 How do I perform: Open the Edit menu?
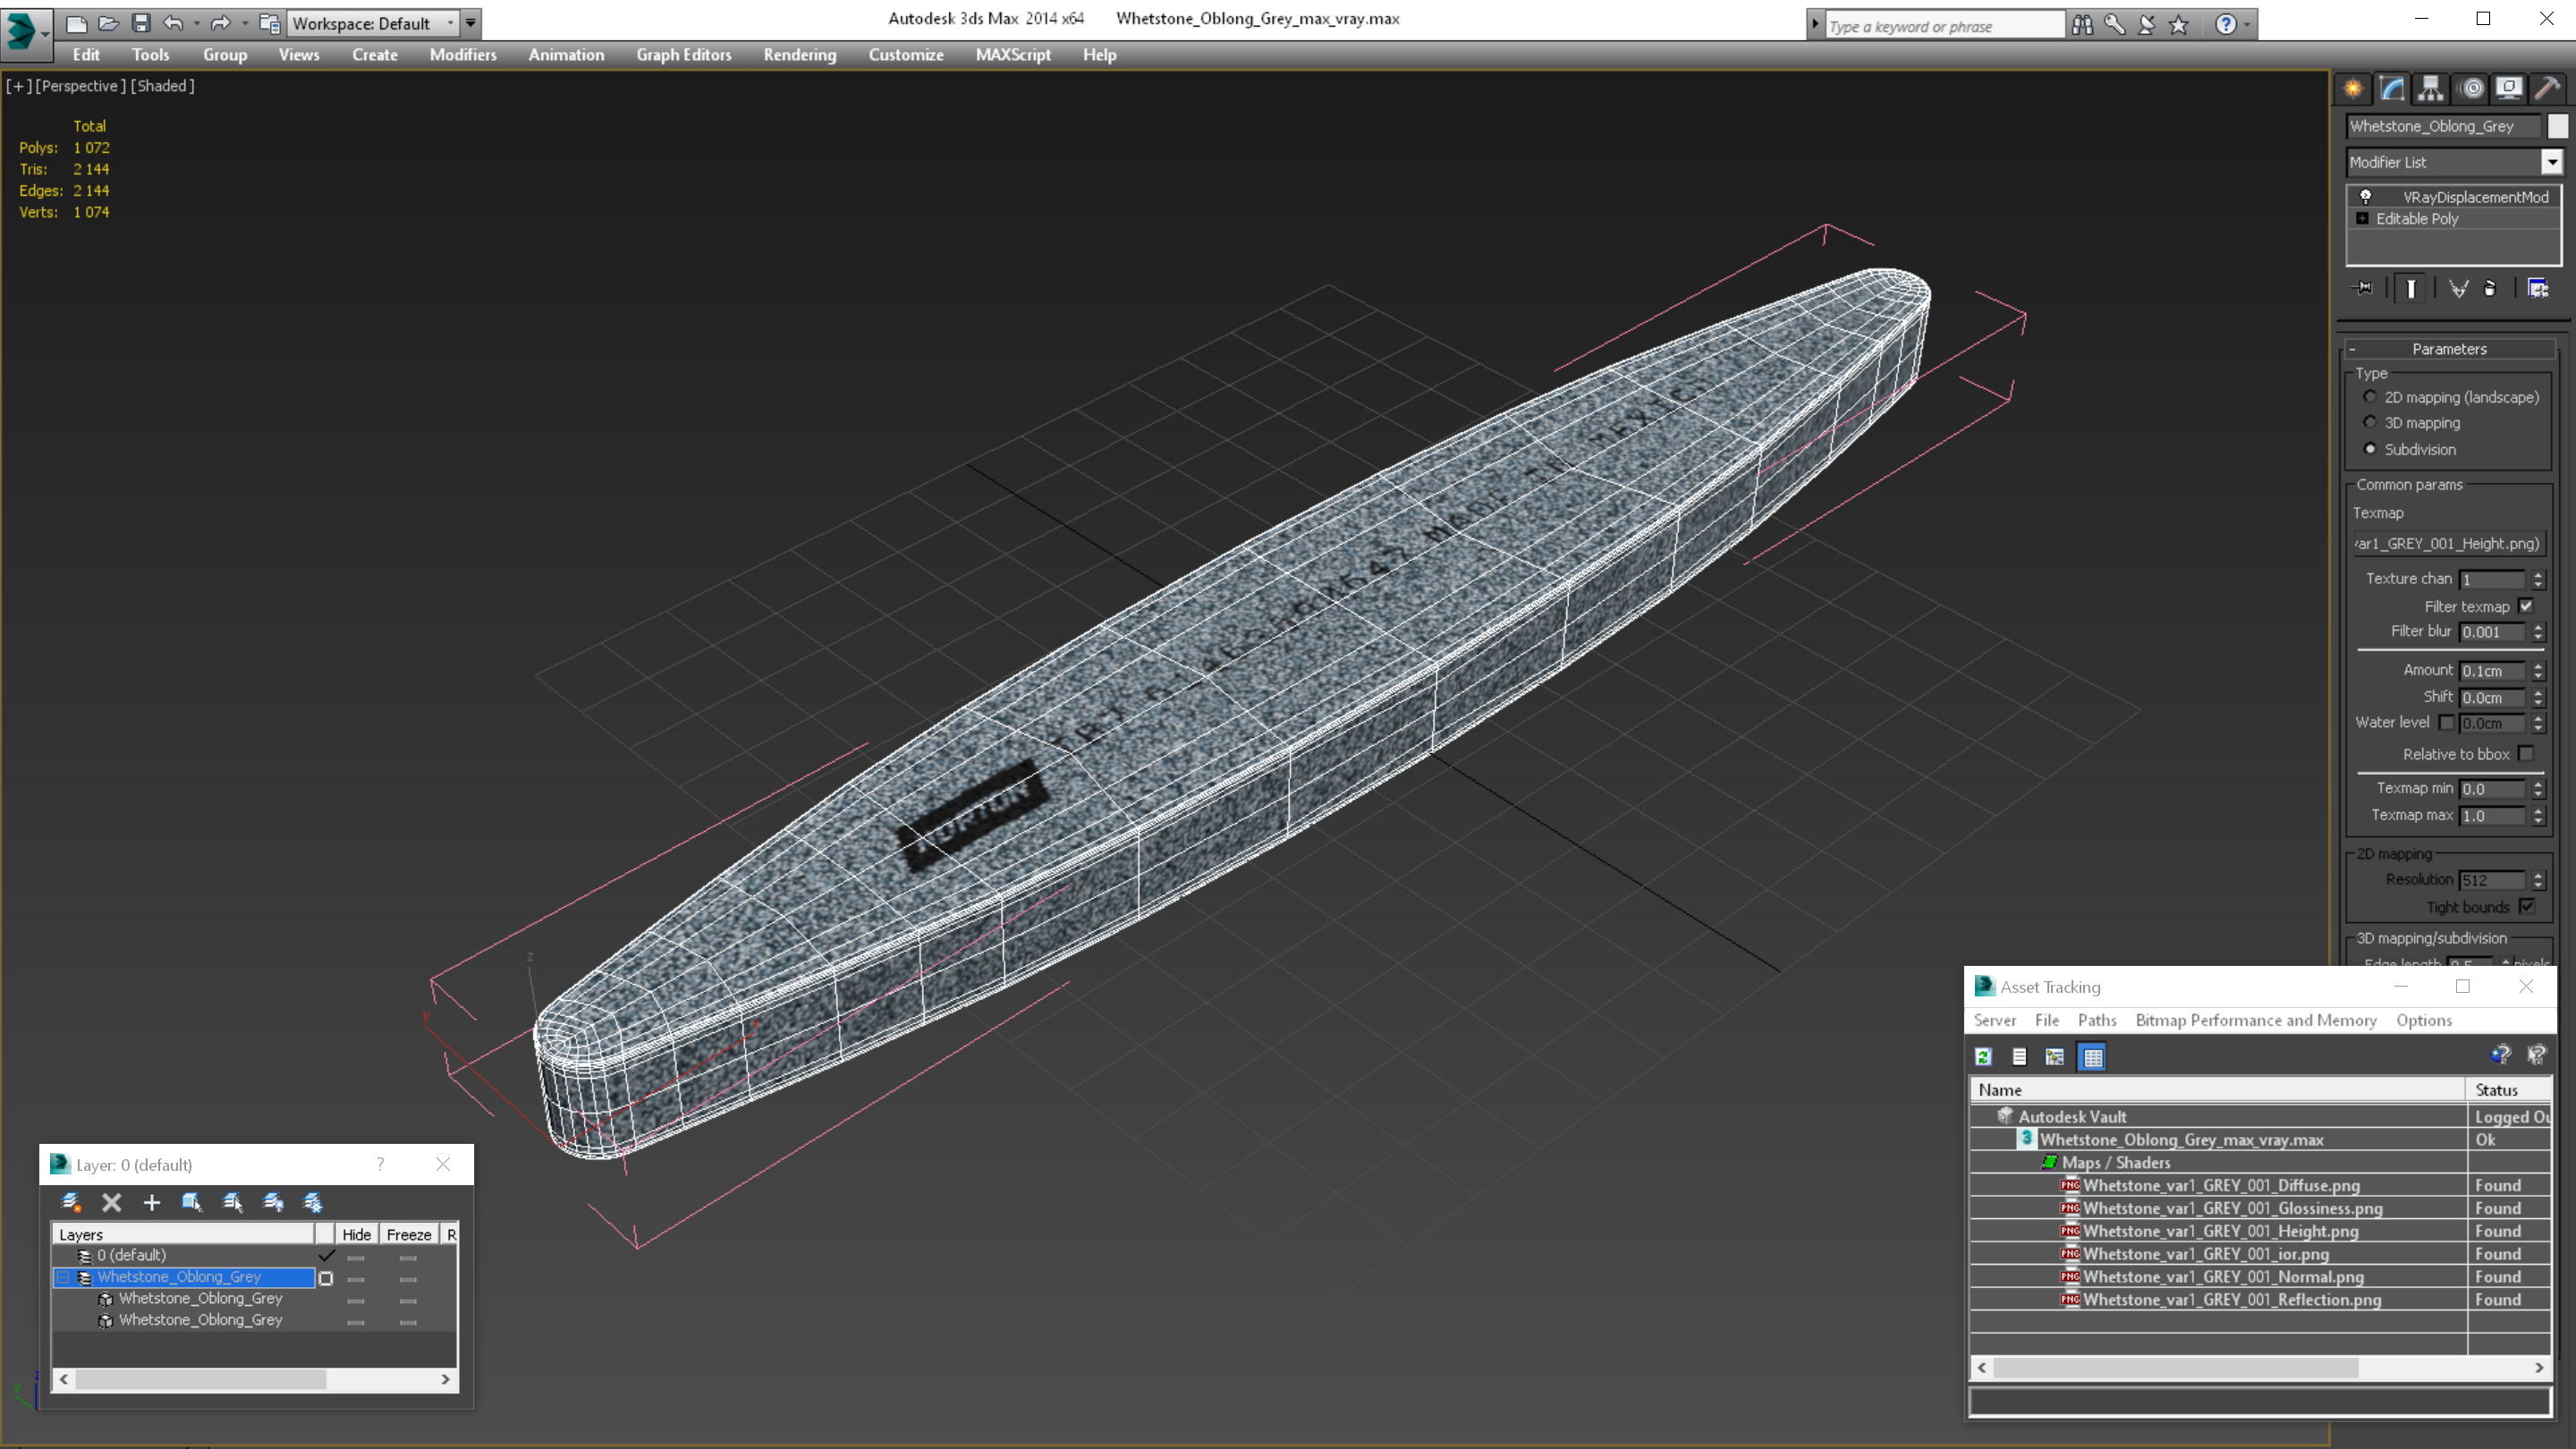[x=86, y=55]
